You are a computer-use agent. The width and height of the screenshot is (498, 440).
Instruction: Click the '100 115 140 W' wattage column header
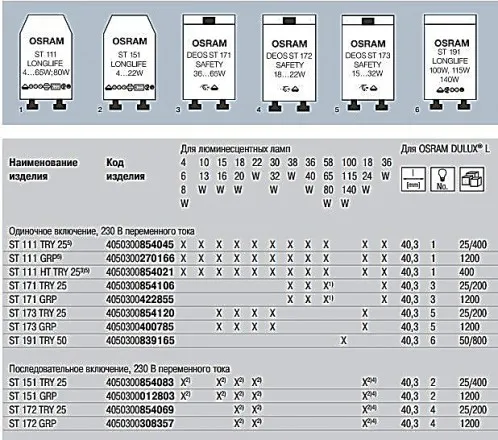click(349, 183)
